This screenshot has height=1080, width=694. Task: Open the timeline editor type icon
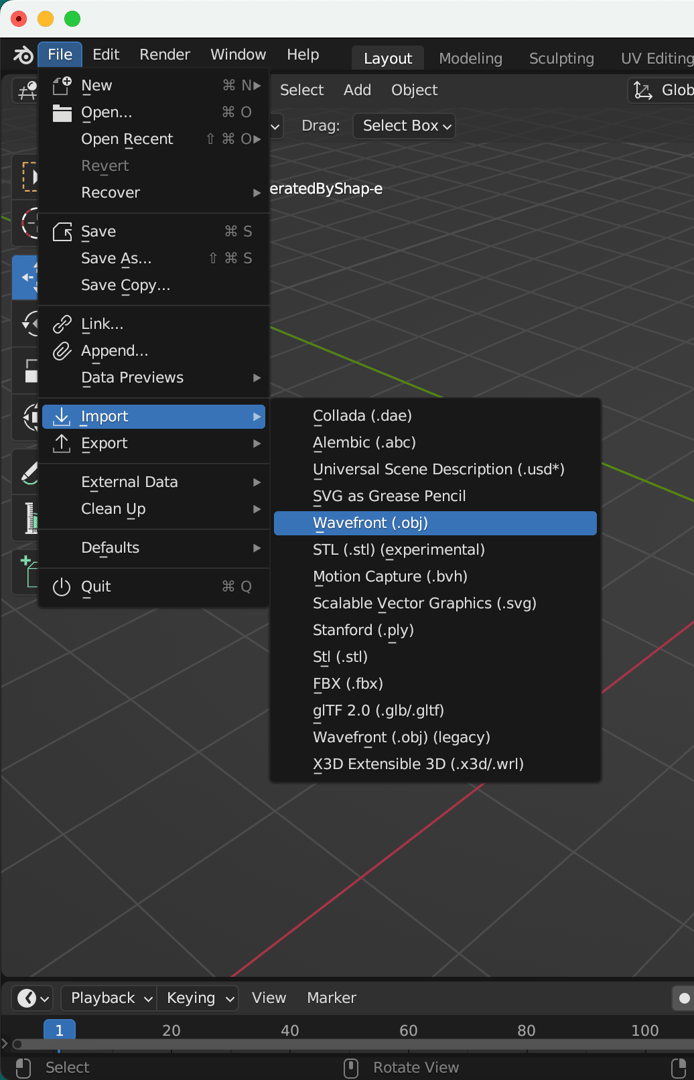(32, 997)
